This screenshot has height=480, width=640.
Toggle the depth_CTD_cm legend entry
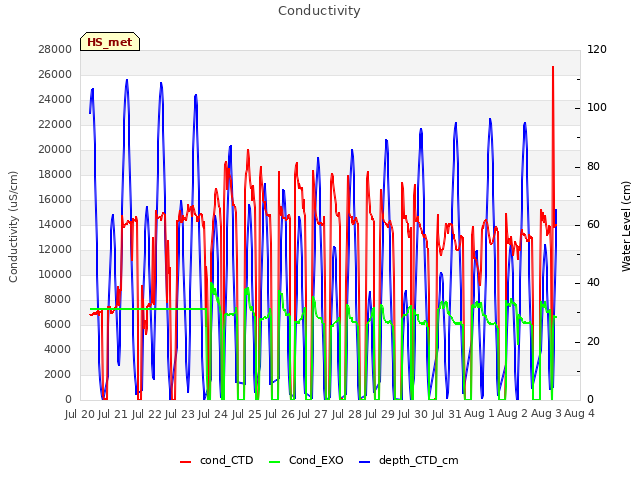[409, 460]
